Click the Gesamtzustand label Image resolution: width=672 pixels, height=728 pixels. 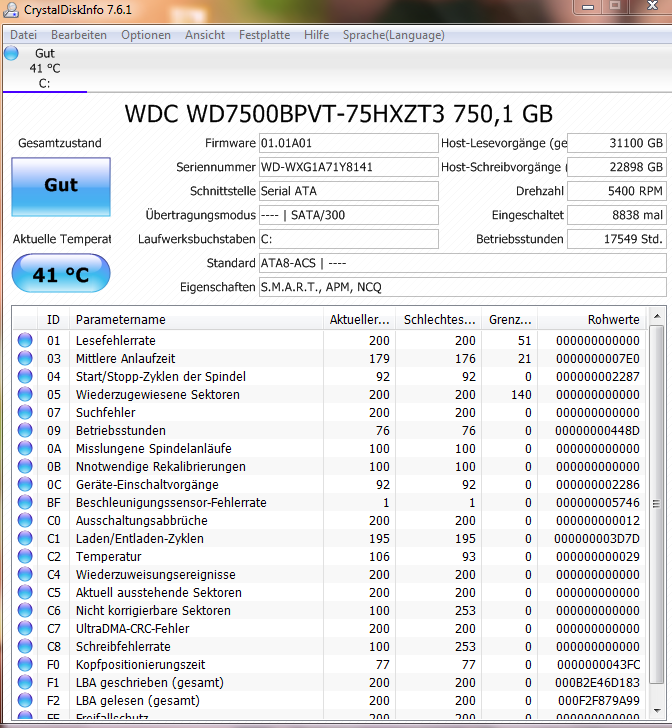[60, 143]
